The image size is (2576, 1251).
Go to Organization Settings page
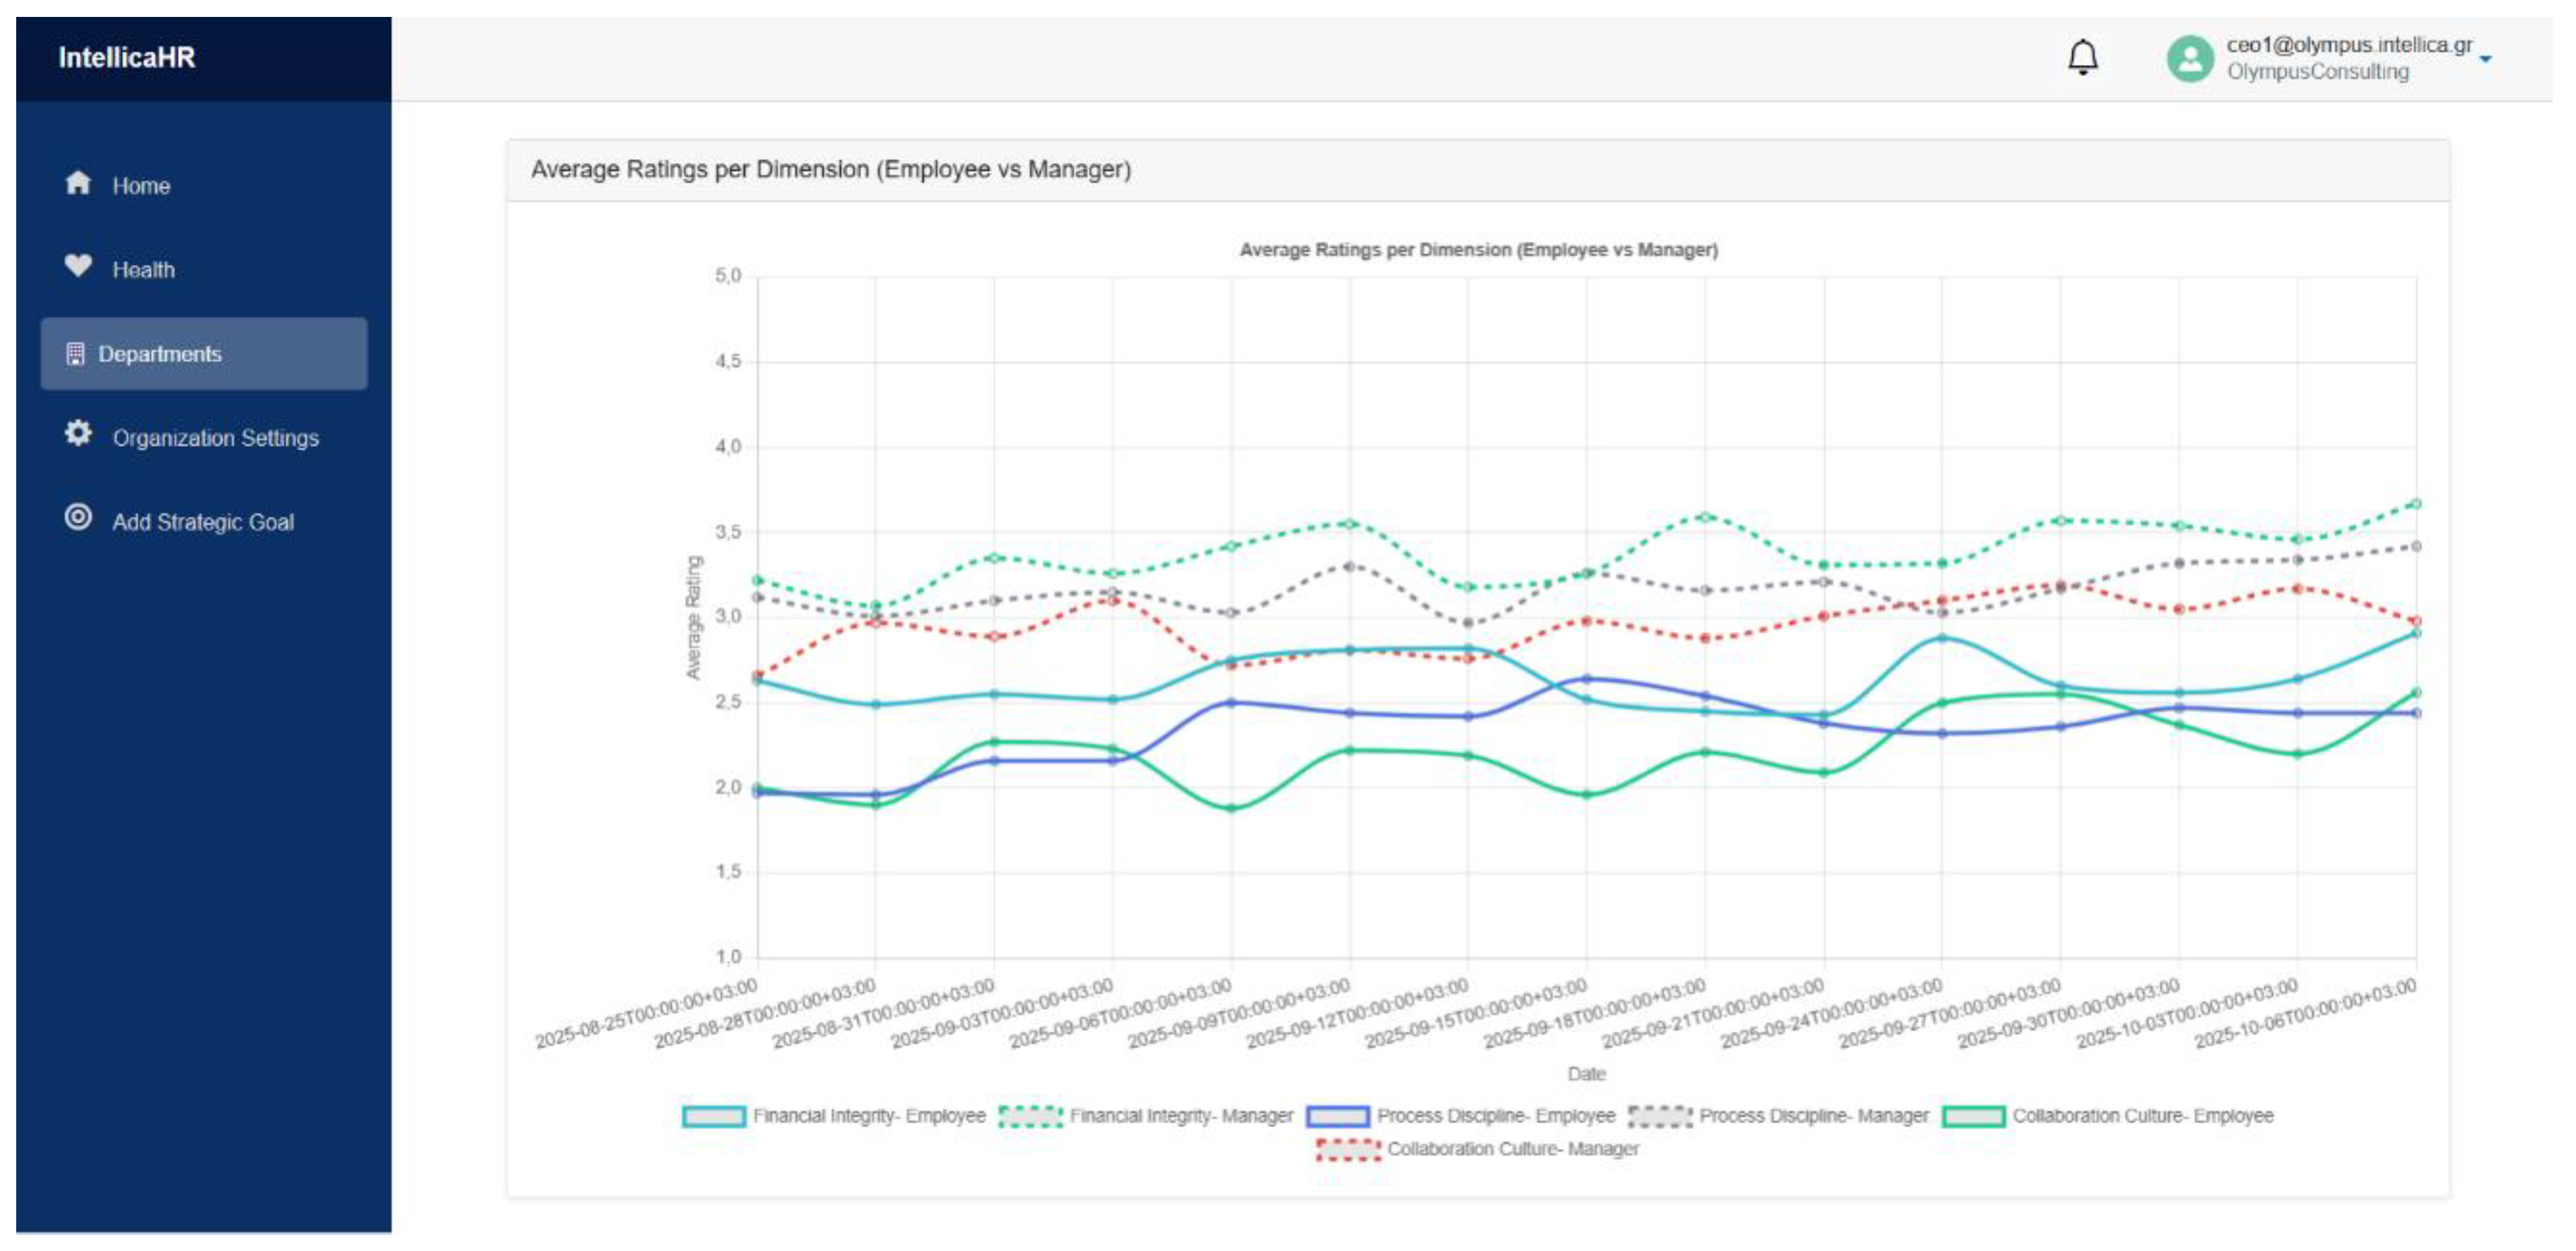pos(215,438)
